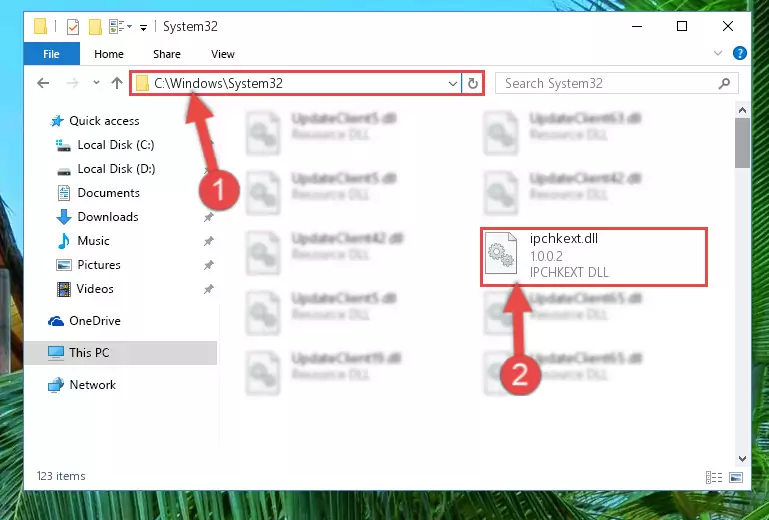769x520 pixels.
Task: Click the Music note icon
Action: [64, 241]
